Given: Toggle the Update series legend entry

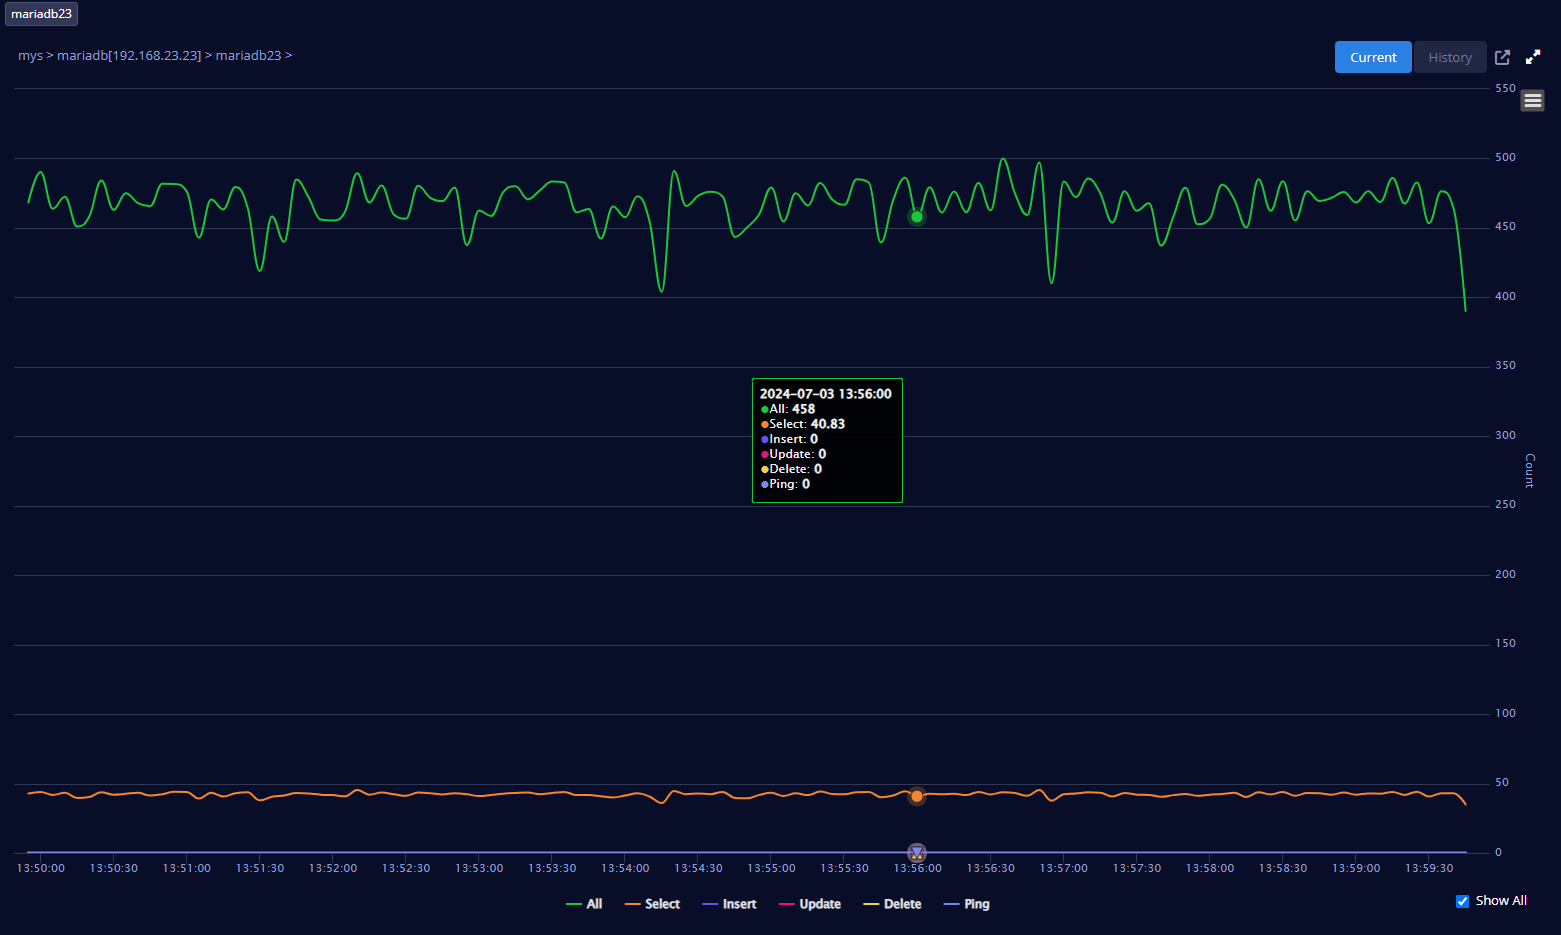Looking at the screenshot, I should (810, 904).
